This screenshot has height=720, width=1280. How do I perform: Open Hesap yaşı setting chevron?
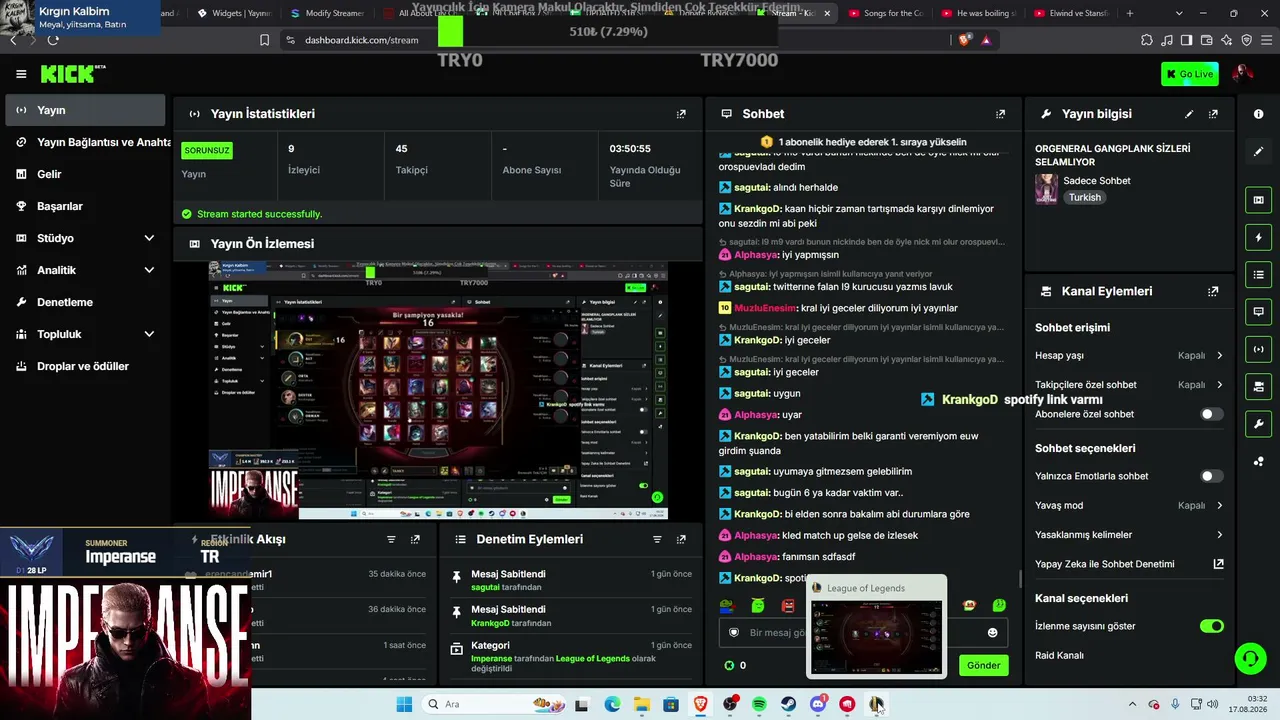click(x=1219, y=355)
